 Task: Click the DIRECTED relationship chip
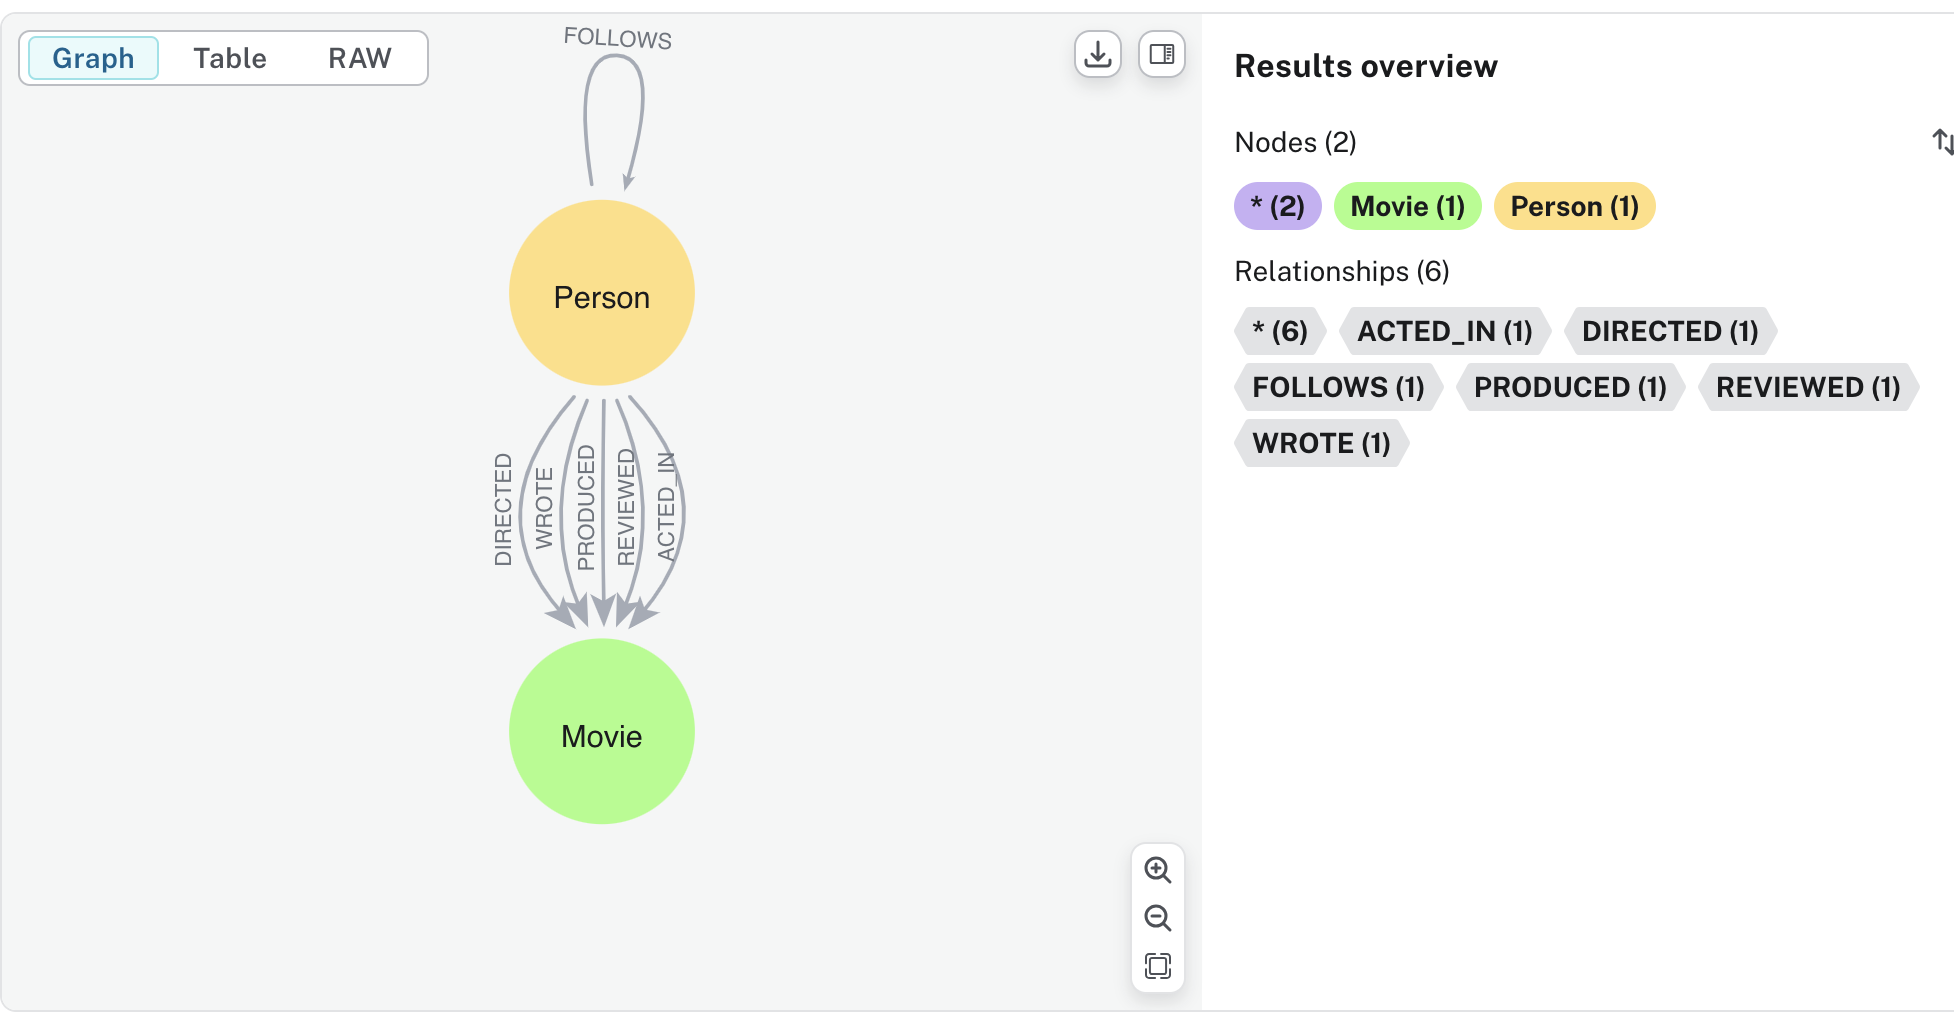[x=1669, y=331]
